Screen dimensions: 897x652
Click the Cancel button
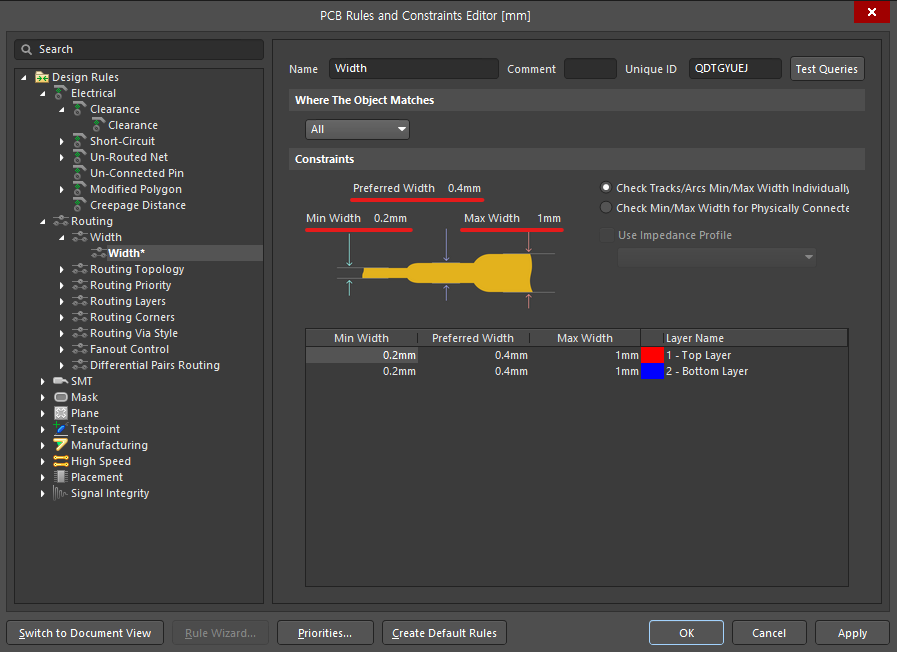tap(769, 633)
